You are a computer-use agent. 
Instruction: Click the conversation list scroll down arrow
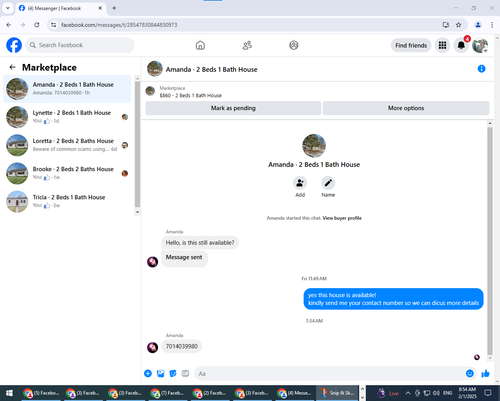tap(137, 212)
